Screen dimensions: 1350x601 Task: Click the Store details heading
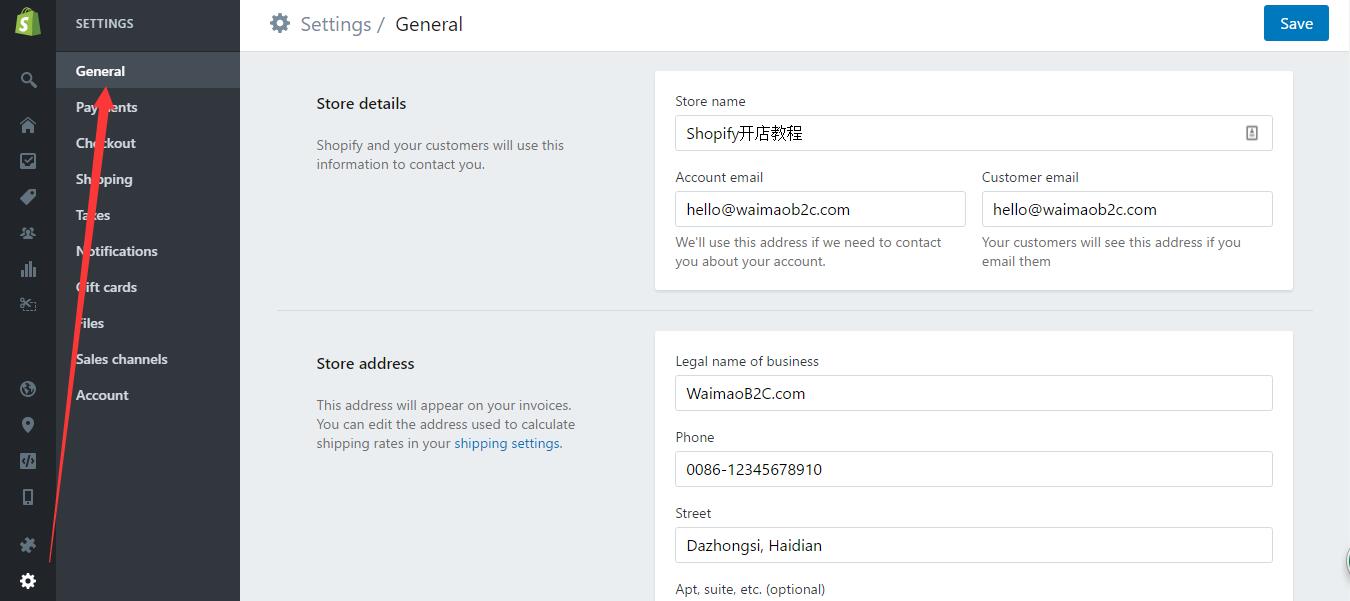361,103
